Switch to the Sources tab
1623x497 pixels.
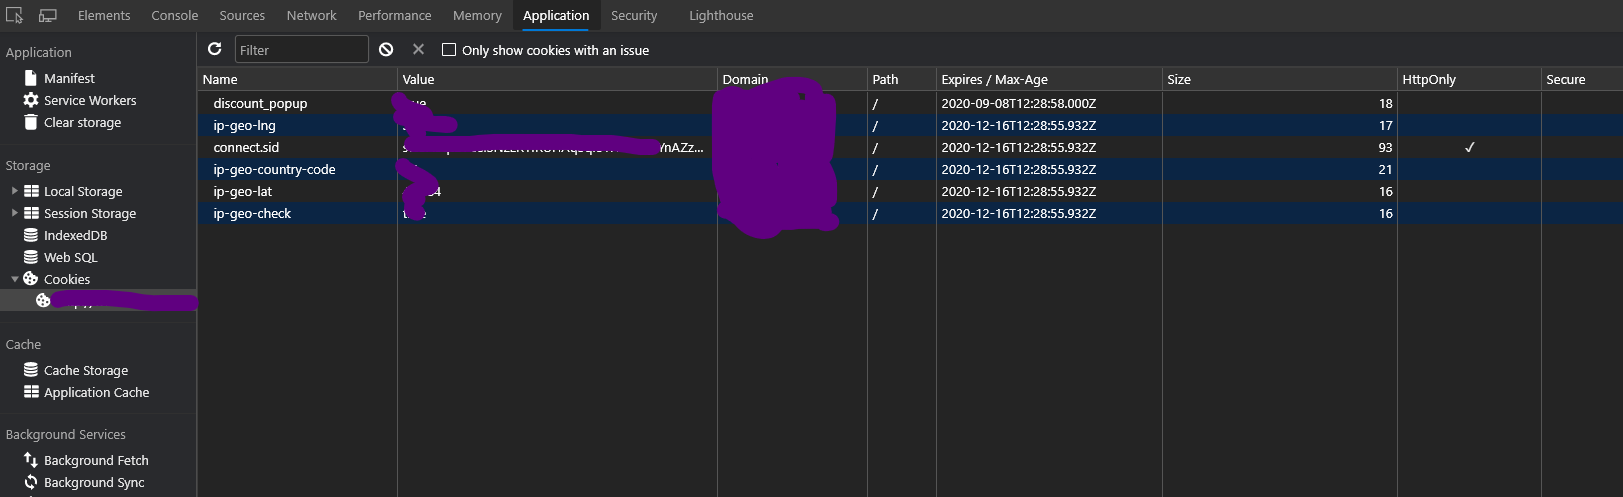[x=242, y=15]
